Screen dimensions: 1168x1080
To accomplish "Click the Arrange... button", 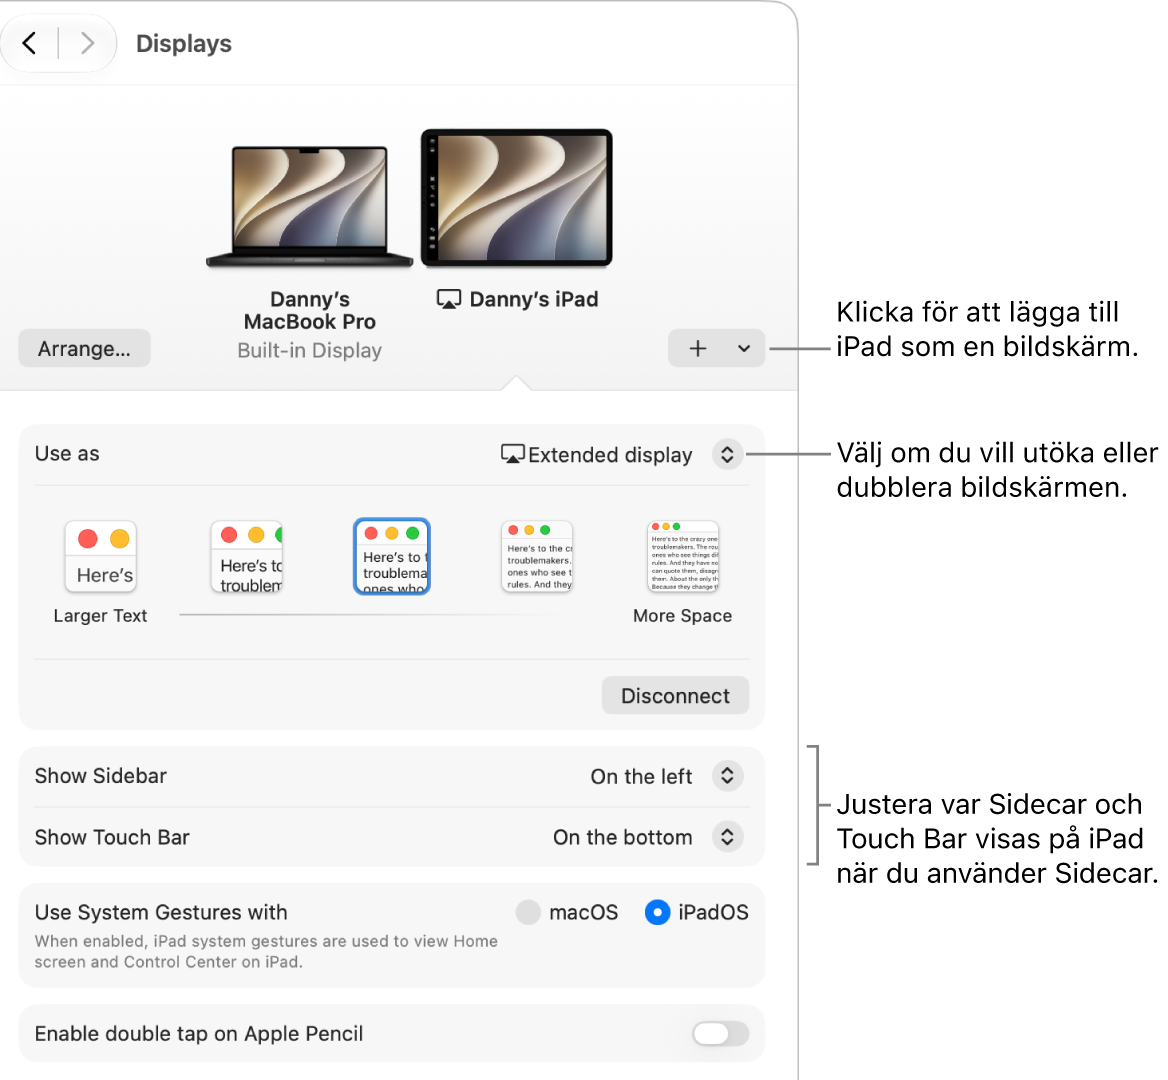I will (x=84, y=349).
